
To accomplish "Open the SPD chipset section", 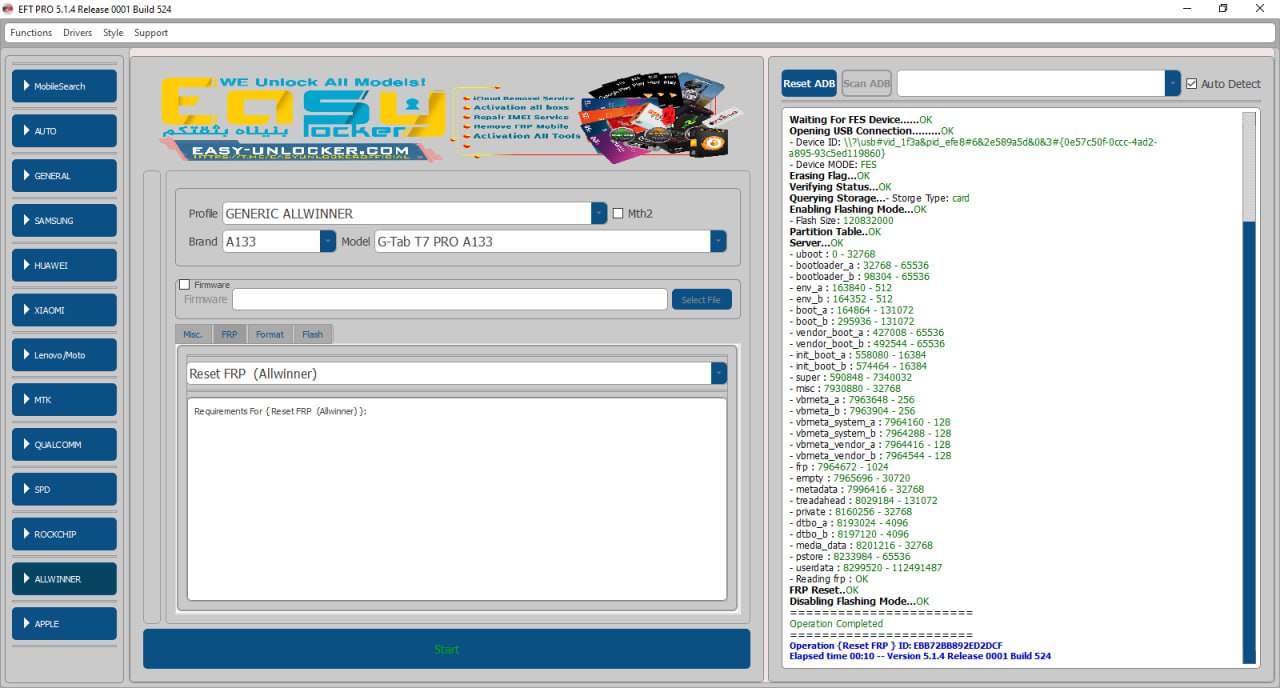I will [x=64, y=489].
